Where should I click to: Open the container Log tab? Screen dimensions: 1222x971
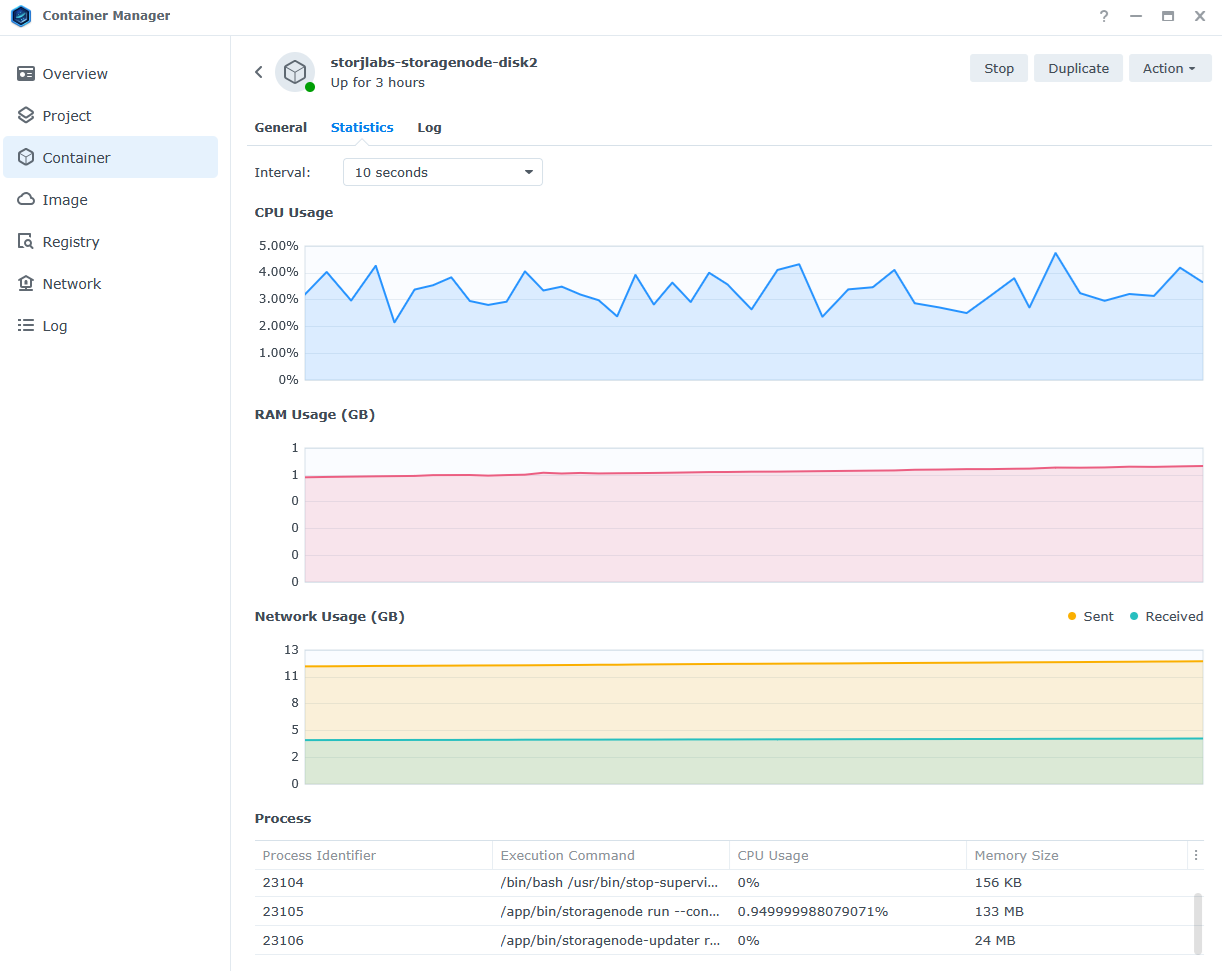click(429, 128)
